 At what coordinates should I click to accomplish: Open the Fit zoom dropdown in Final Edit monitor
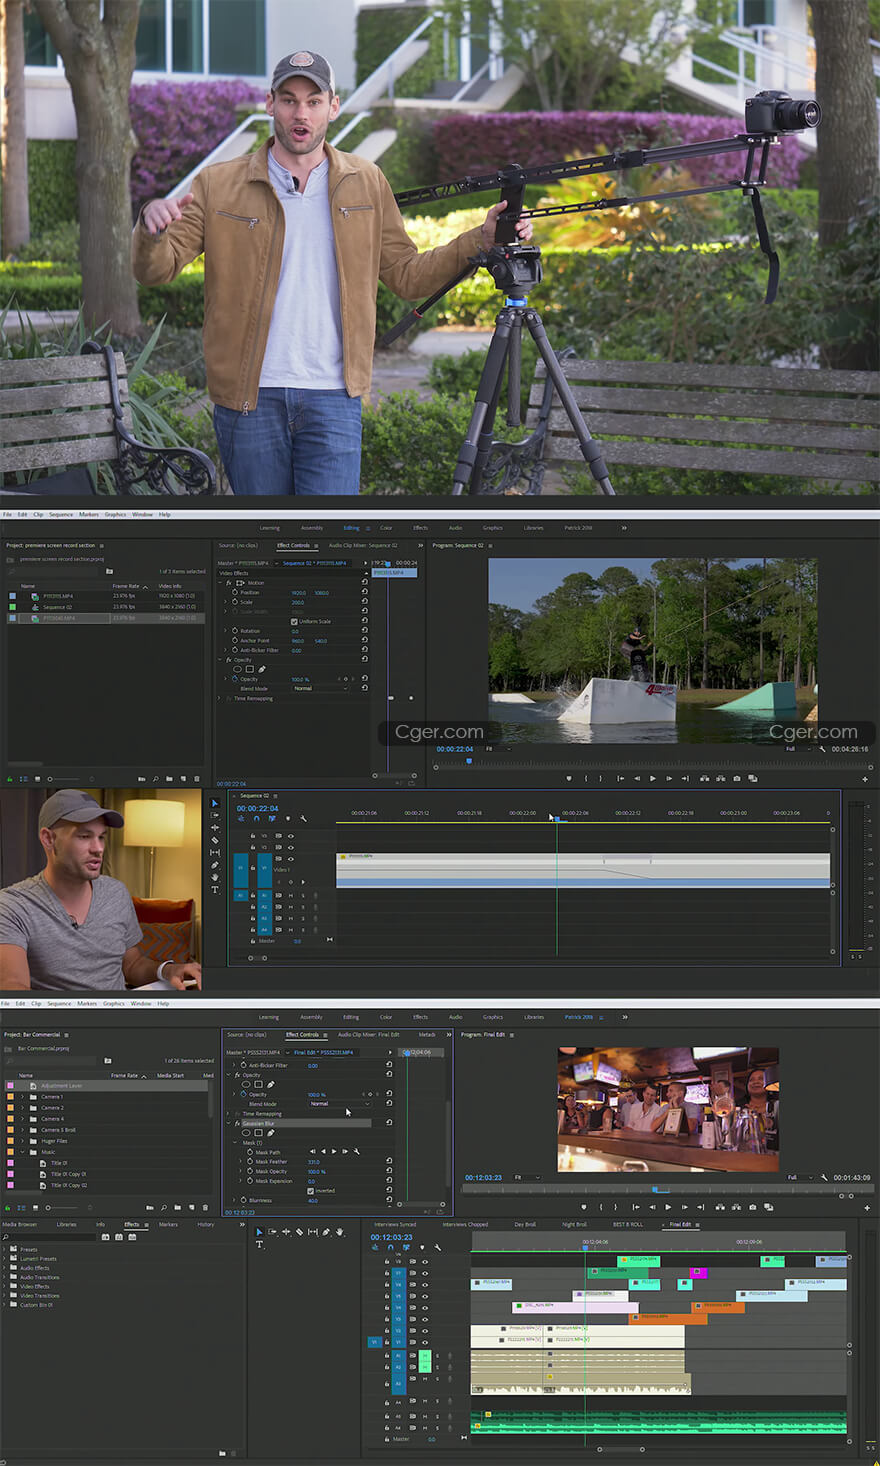coord(526,1177)
